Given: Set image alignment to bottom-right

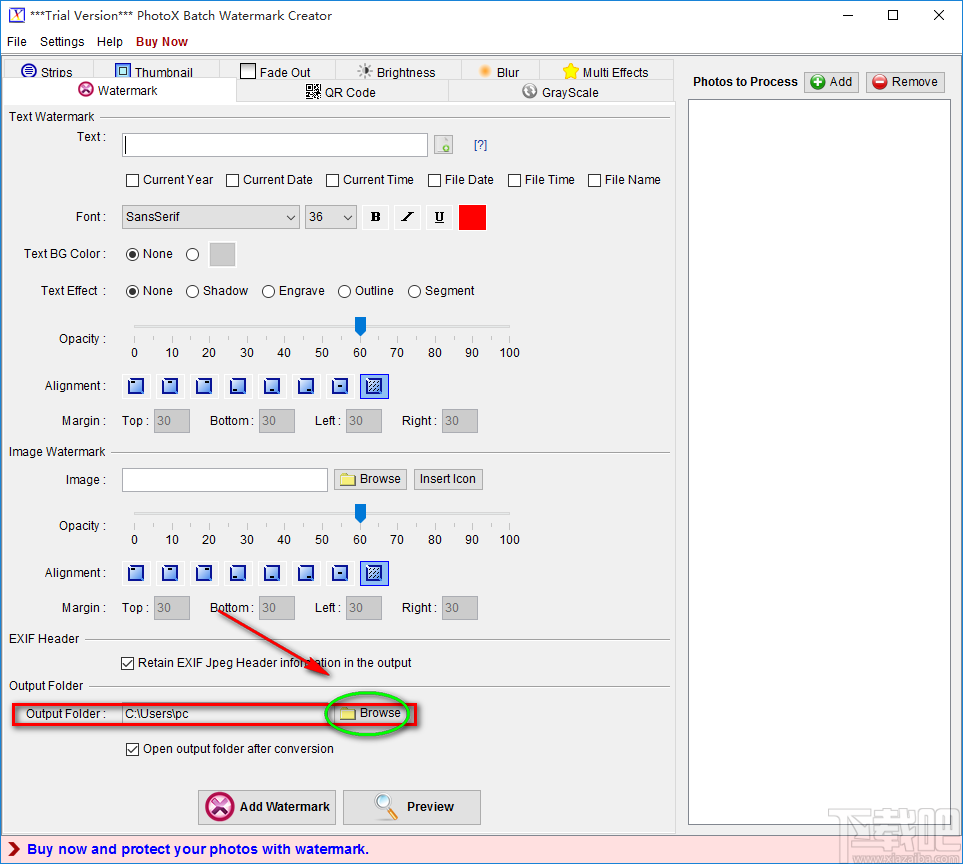Looking at the screenshot, I should click(x=306, y=573).
